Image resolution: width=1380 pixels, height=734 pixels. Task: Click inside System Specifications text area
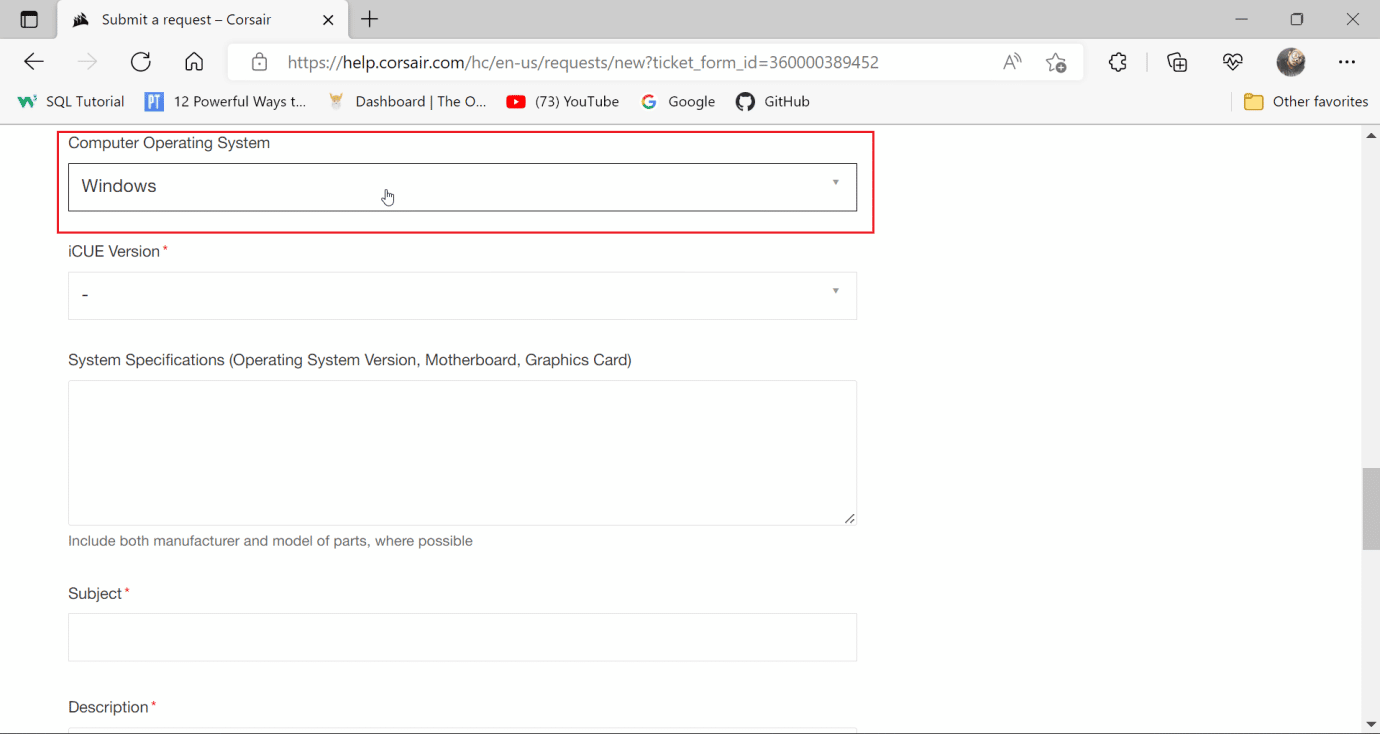(x=462, y=452)
